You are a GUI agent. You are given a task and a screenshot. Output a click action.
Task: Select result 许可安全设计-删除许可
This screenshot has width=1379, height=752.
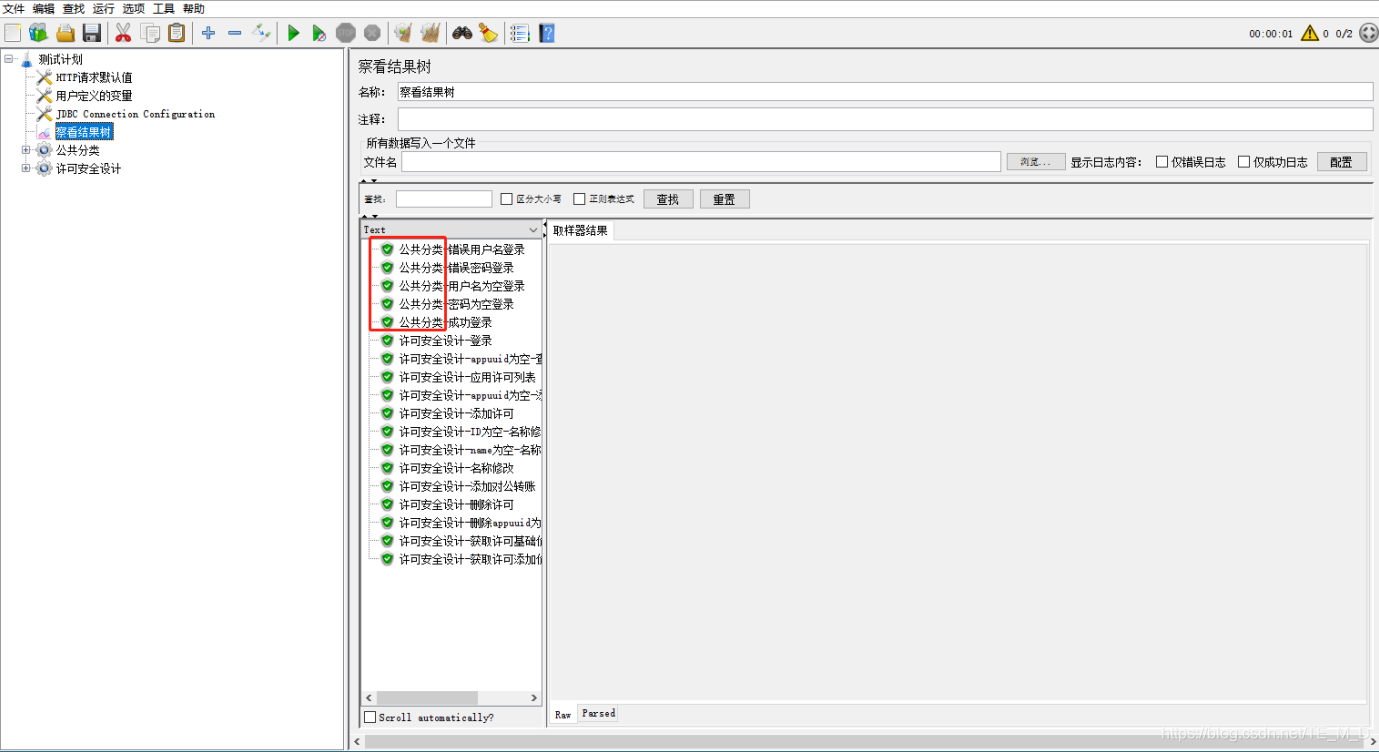[x=456, y=504]
